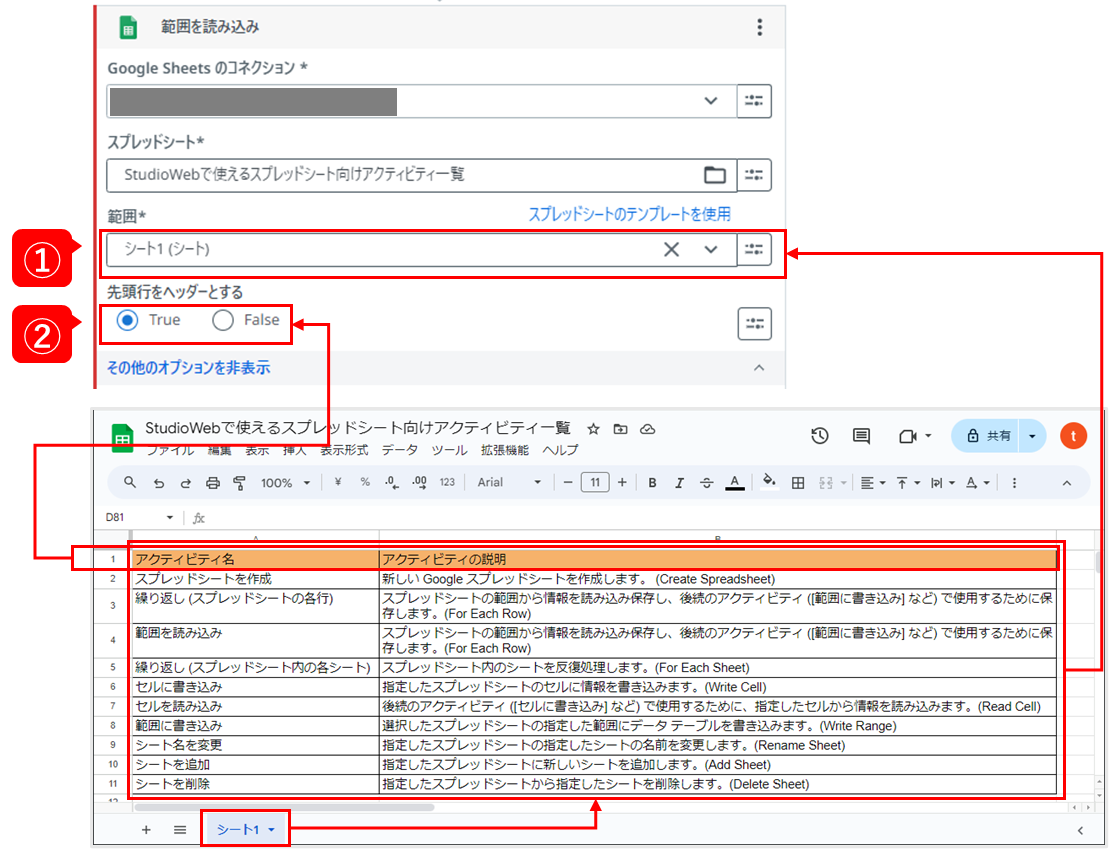1109x849 pixels.
Task: Undo the last action in Sheets
Action: click(x=158, y=483)
